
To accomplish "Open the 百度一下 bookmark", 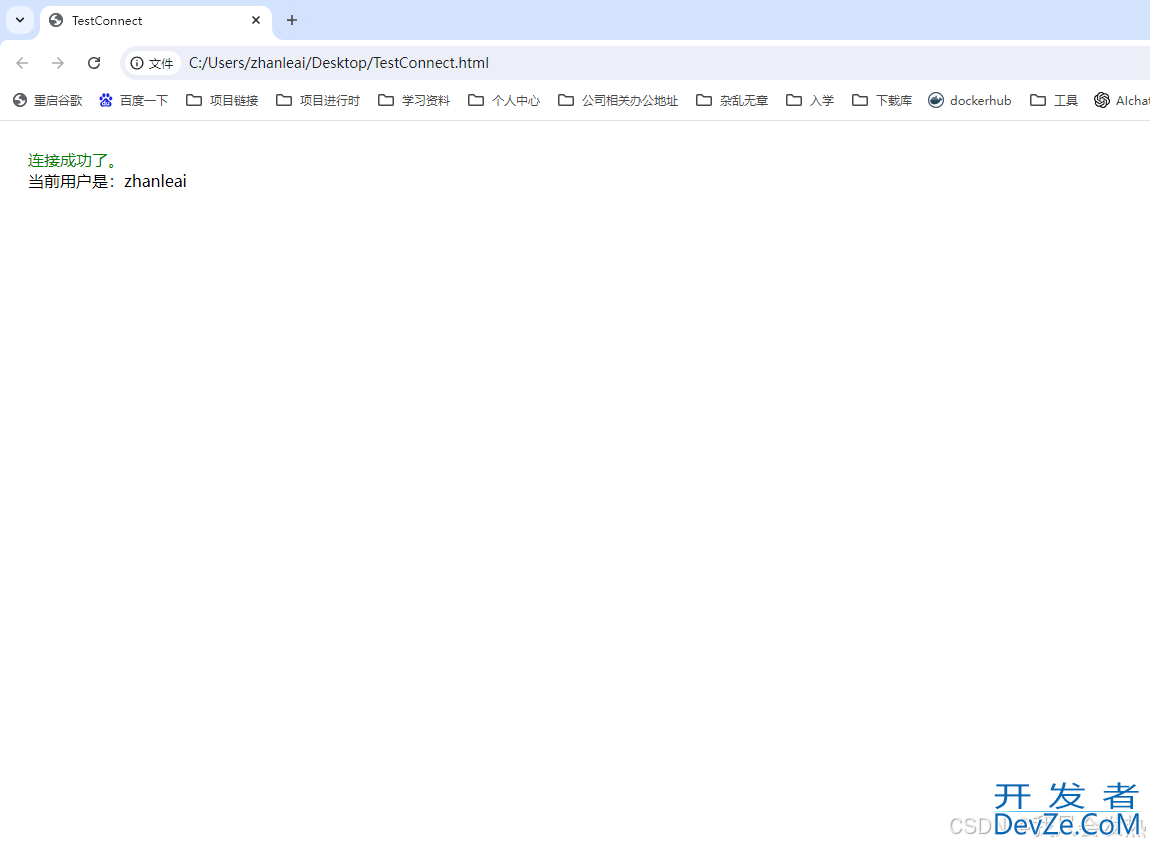I will pyautogui.click(x=133, y=100).
